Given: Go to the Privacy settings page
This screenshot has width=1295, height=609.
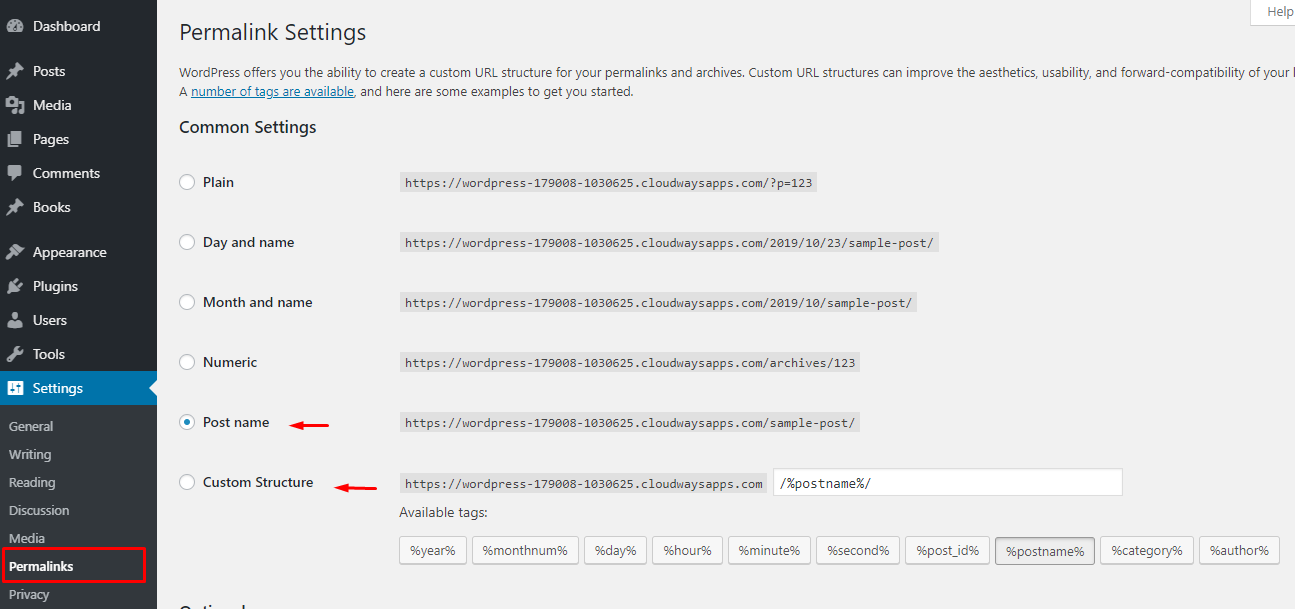Looking at the screenshot, I should click(x=29, y=594).
